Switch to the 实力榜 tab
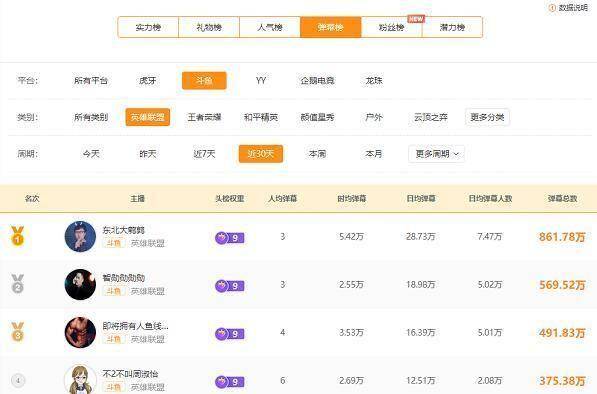597x394 pixels. tap(148, 27)
